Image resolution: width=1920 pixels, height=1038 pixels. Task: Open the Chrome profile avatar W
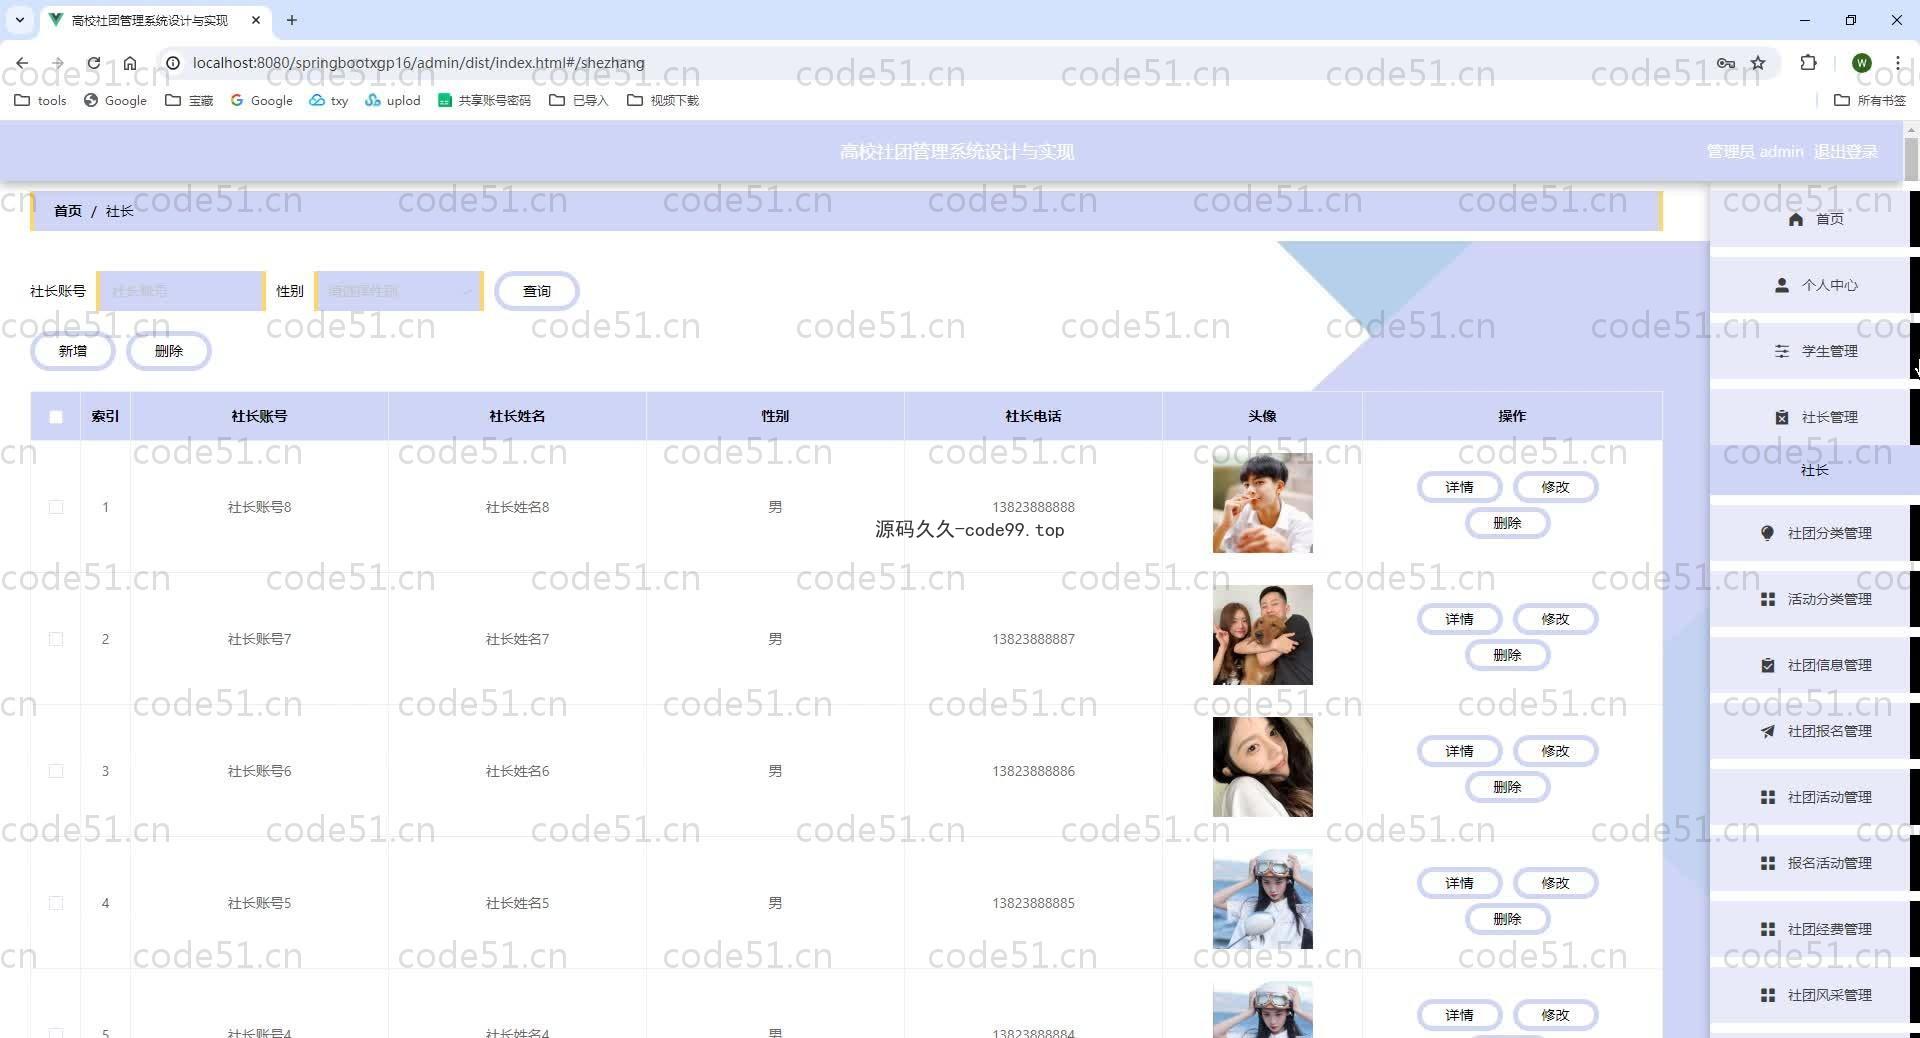click(x=1862, y=63)
